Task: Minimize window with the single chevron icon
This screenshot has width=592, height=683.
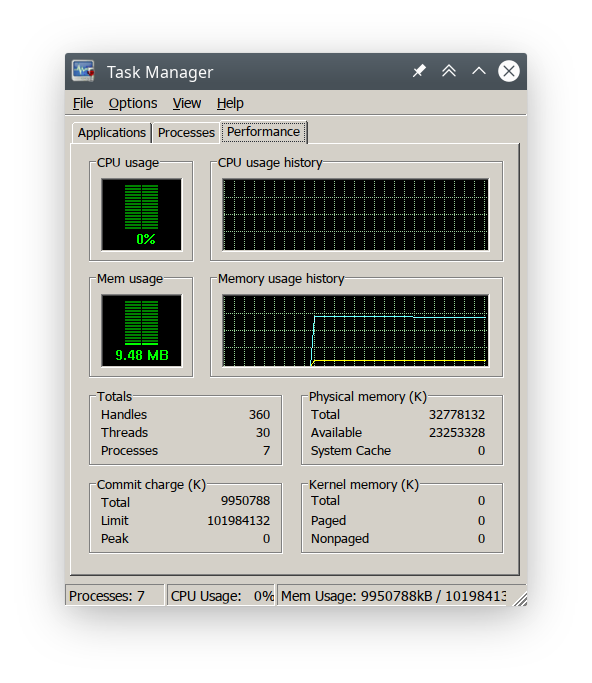Action: click(479, 71)
